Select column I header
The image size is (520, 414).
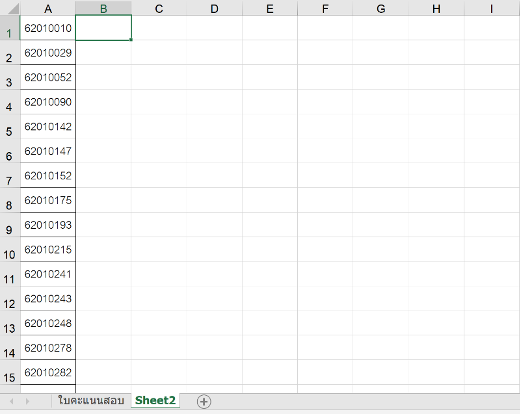pyautogui.click(x=492, y=8)
